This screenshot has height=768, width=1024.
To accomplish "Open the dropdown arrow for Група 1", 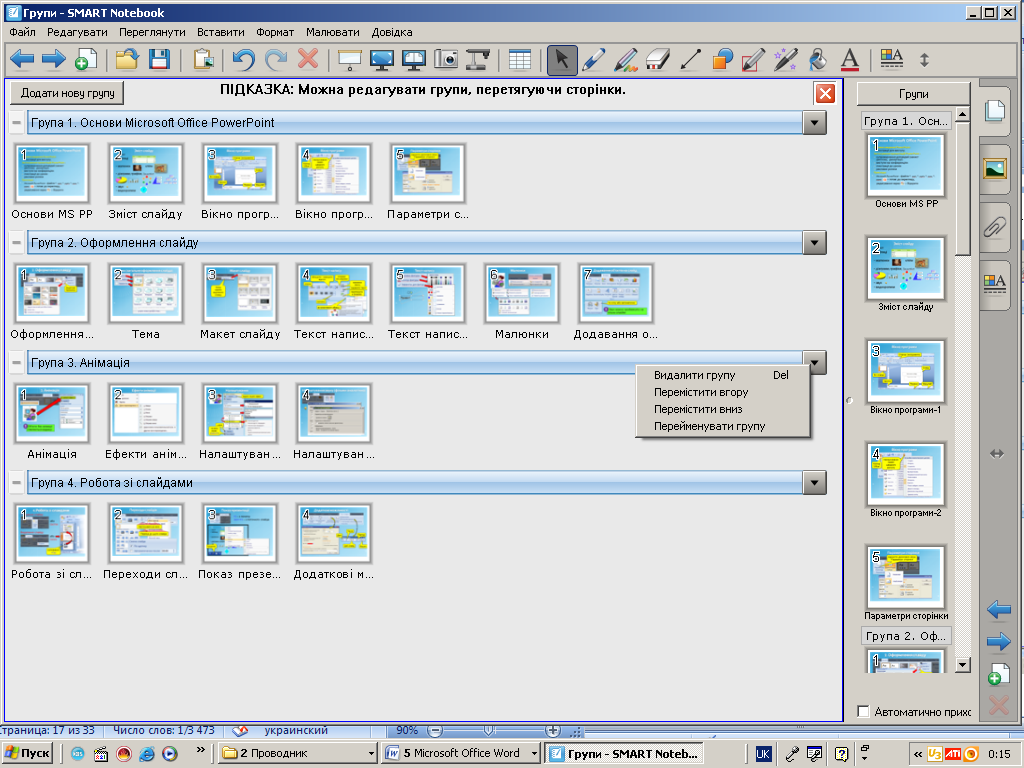I will [814, 122].
